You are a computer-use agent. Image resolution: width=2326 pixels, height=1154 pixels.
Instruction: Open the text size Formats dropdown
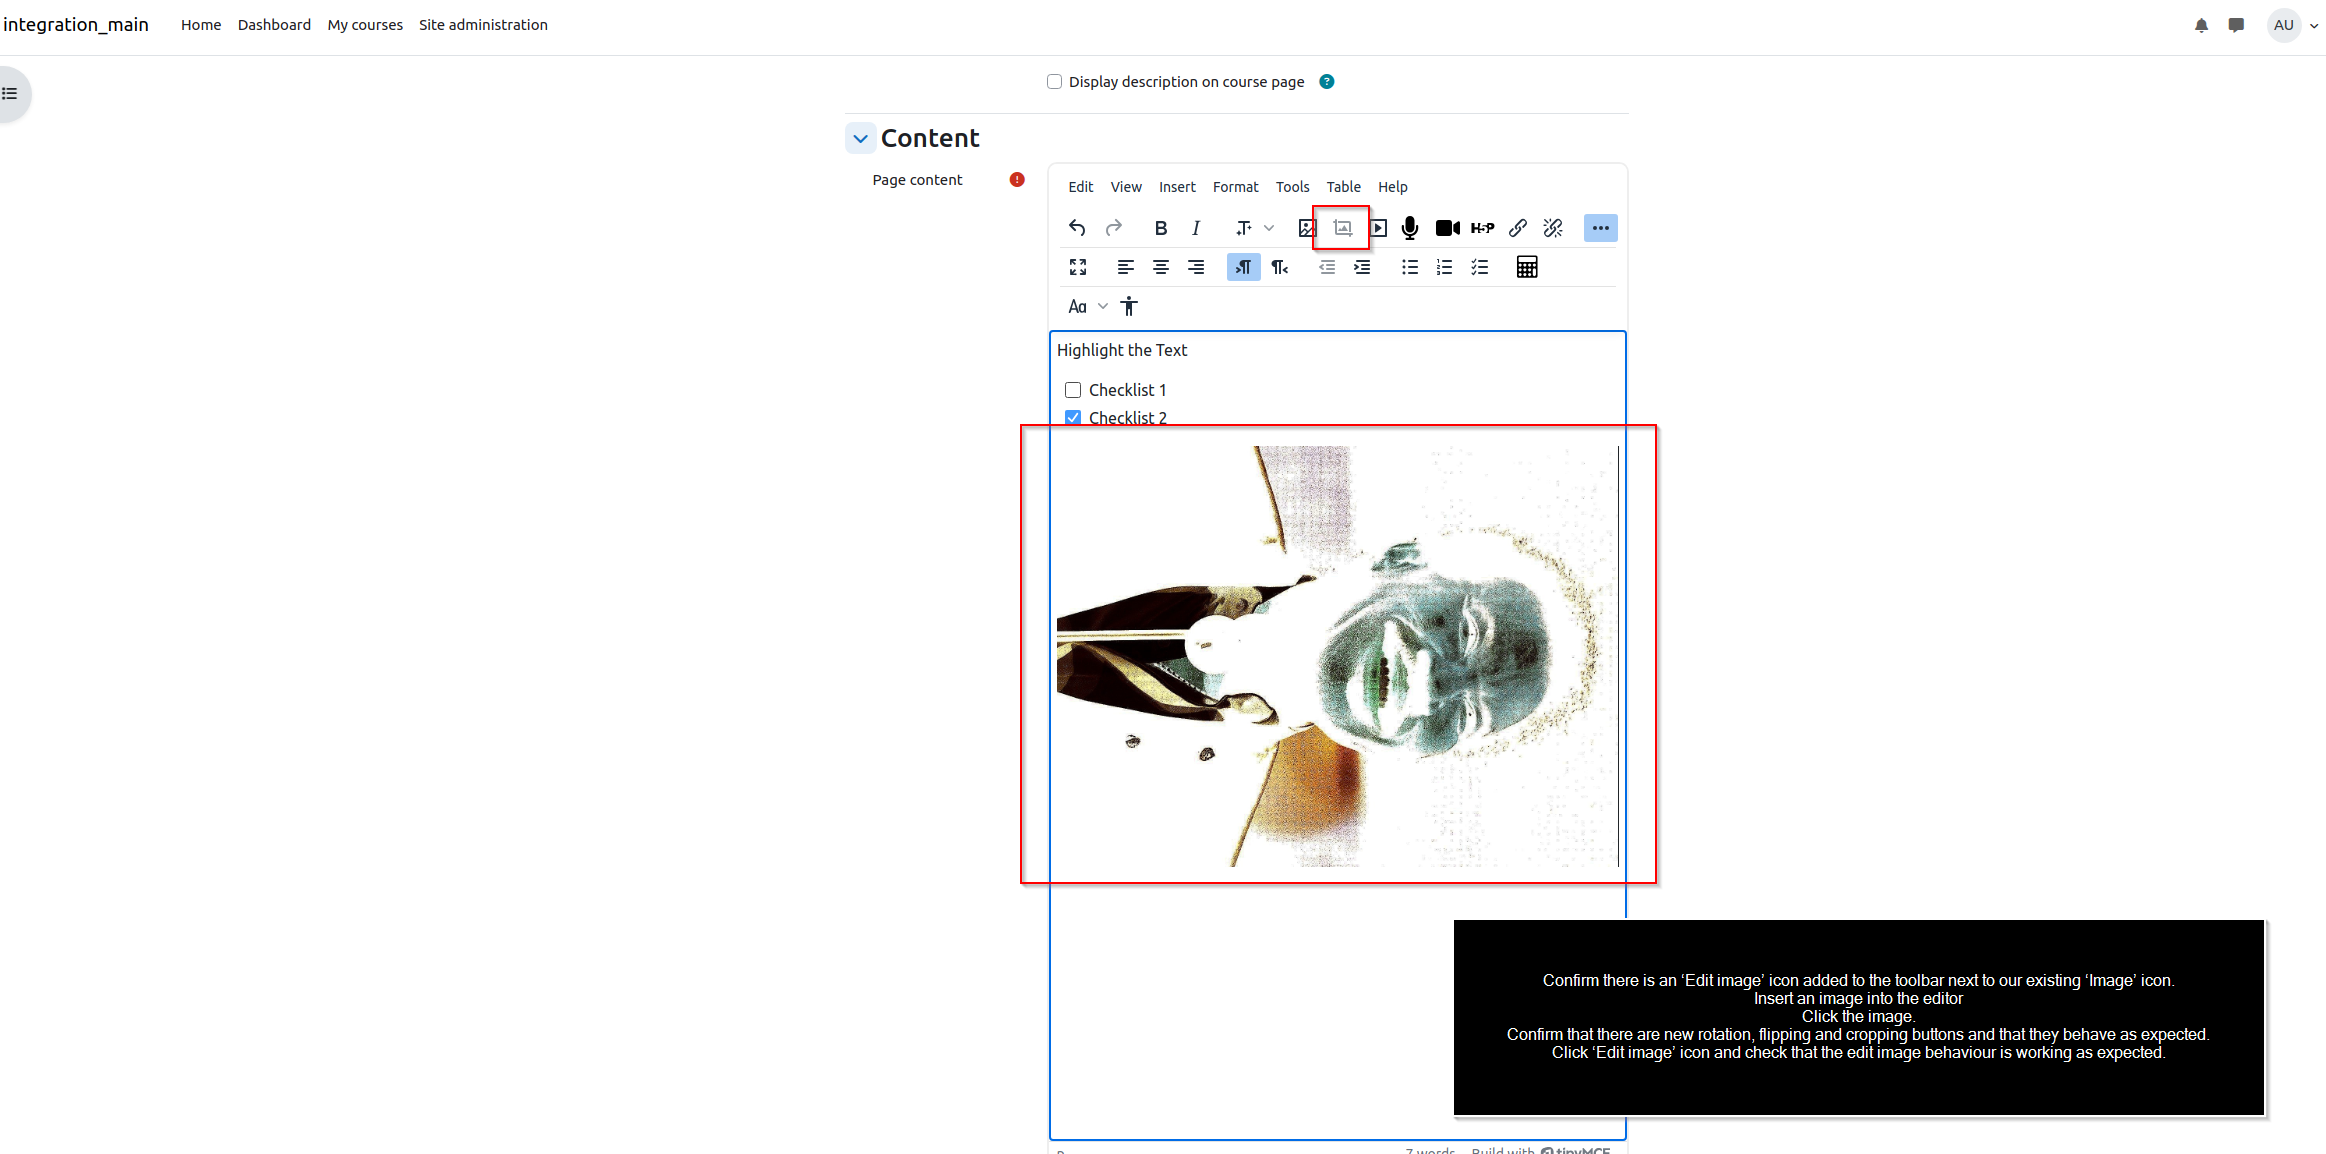coord(1255,228)
